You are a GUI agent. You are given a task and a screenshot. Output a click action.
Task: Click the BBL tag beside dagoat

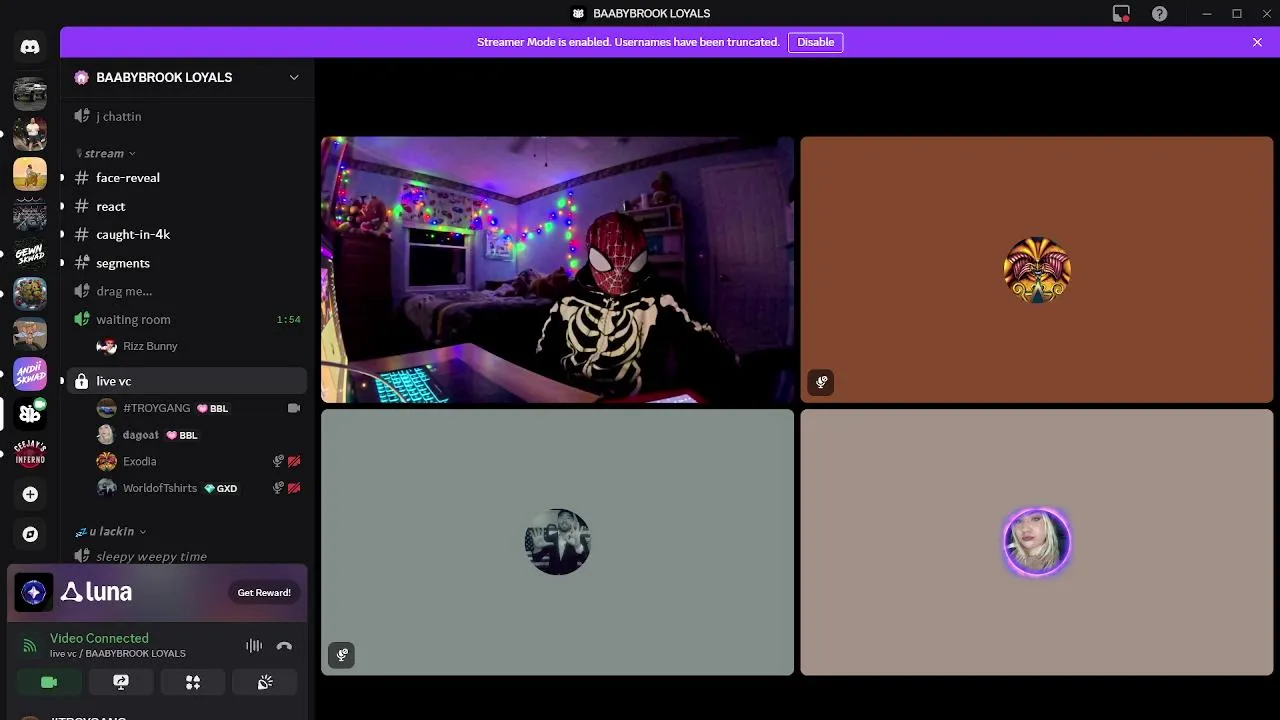(x=182, y=435)
